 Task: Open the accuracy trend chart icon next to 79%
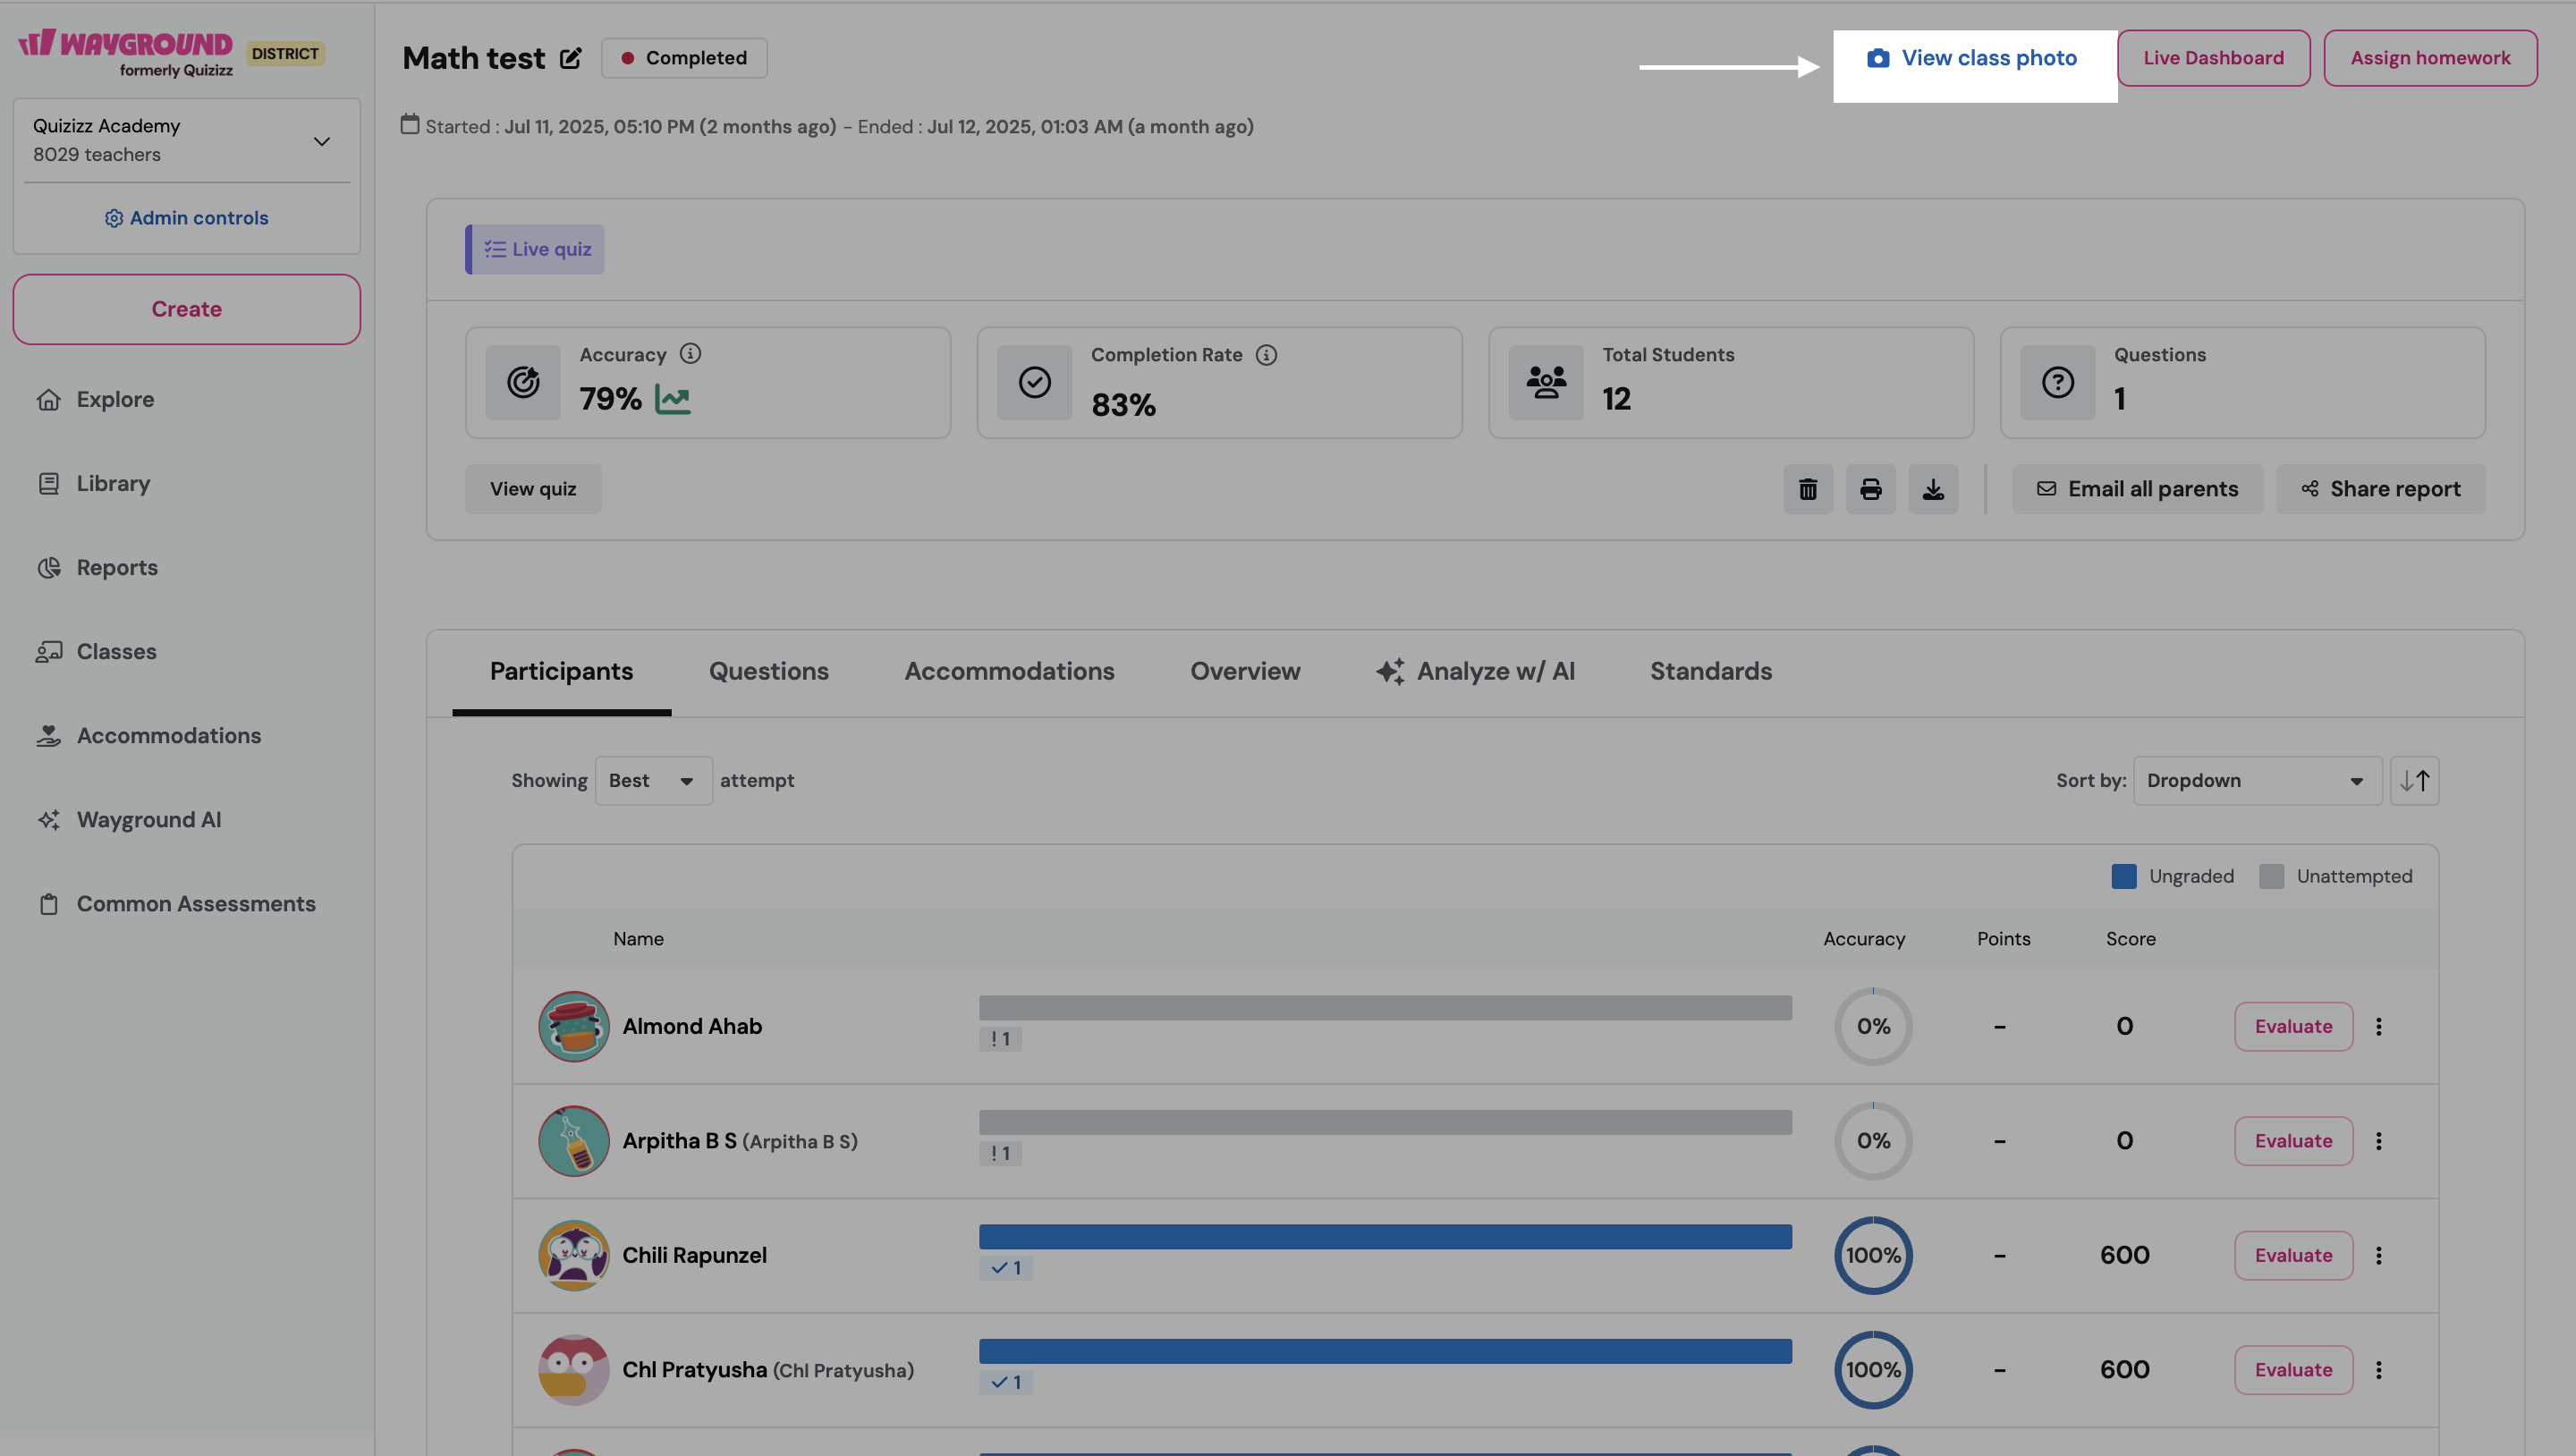[x=673, y=399]
